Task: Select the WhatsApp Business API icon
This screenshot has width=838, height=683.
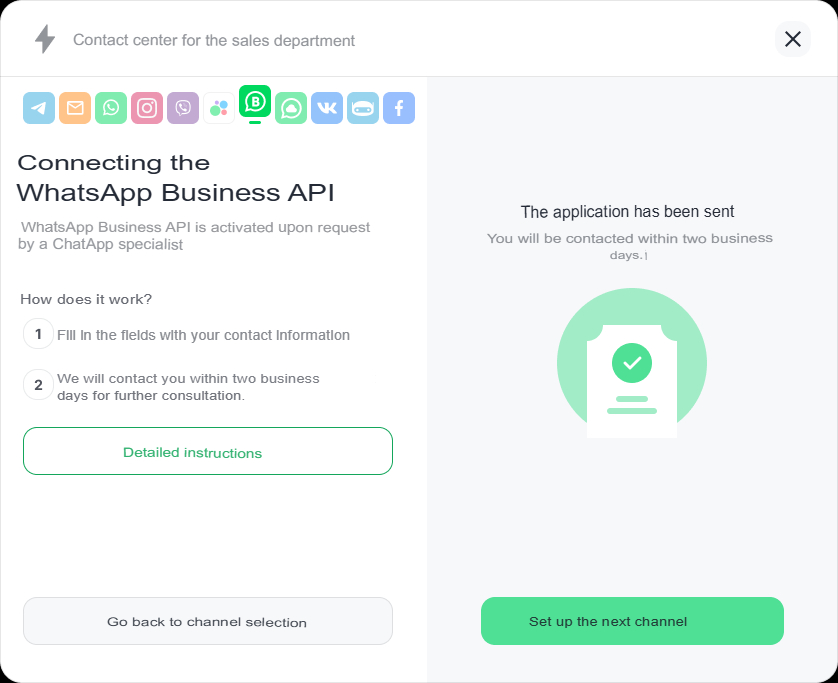Action: pos(255,101)
